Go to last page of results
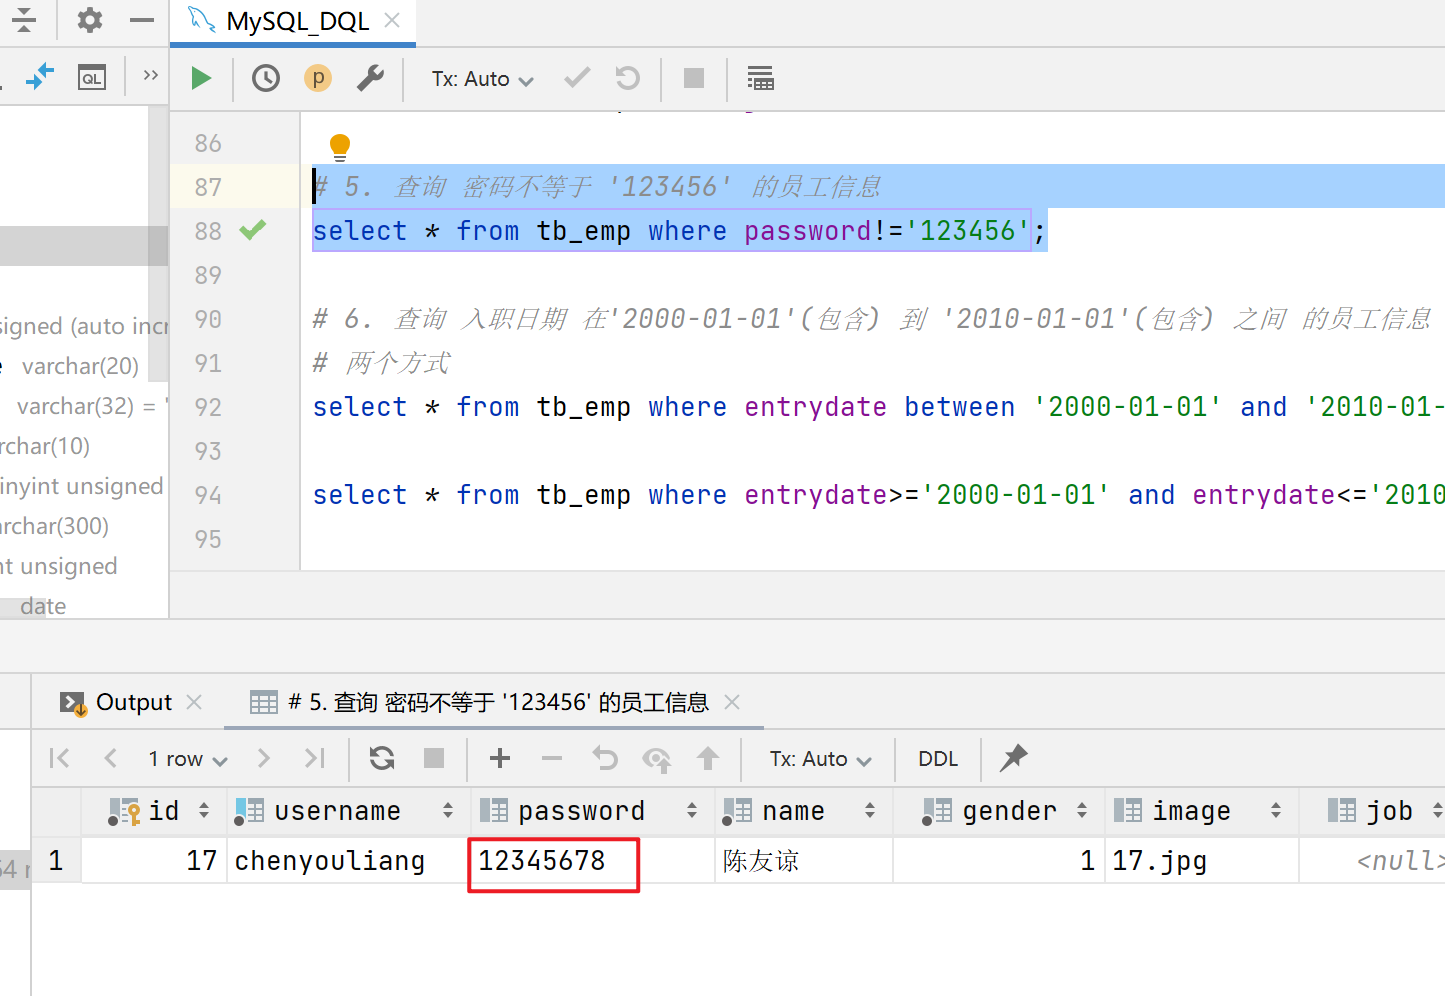Screen dimensions: 1445x996 point(315,758)
